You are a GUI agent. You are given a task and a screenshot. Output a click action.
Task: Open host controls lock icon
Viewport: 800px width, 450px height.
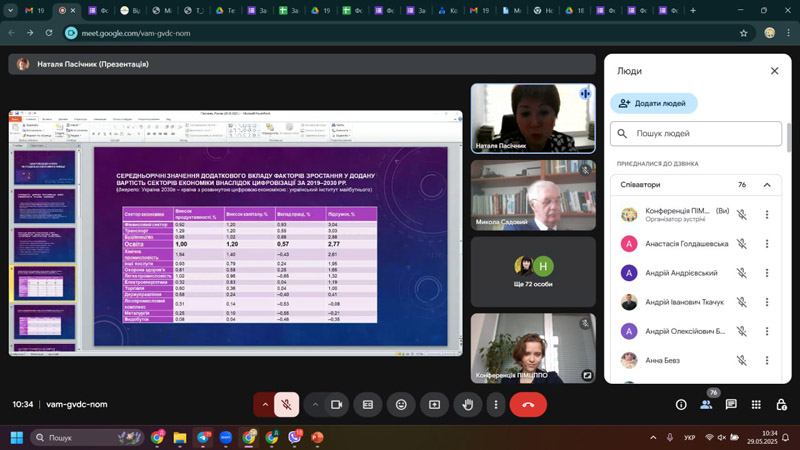click(781, 404)
